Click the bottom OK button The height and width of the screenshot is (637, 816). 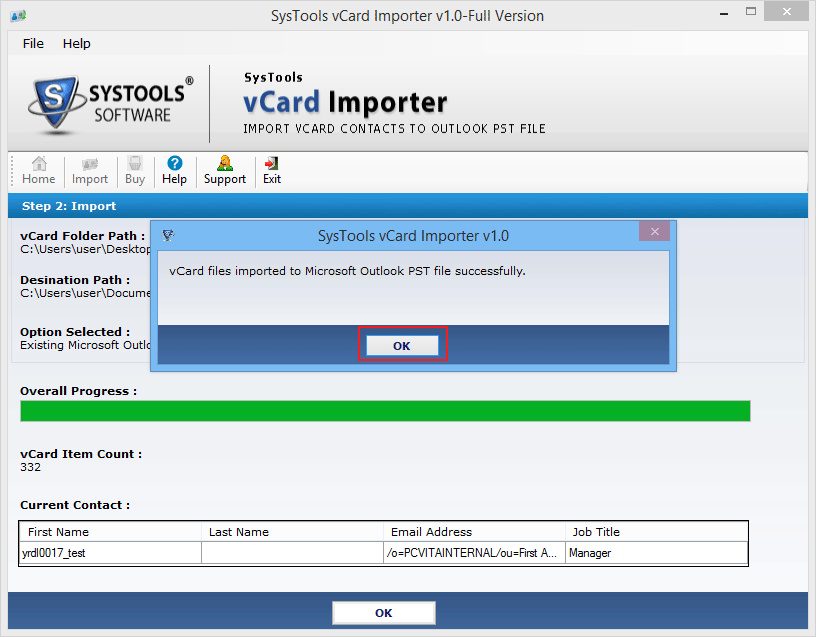point(384,613)
